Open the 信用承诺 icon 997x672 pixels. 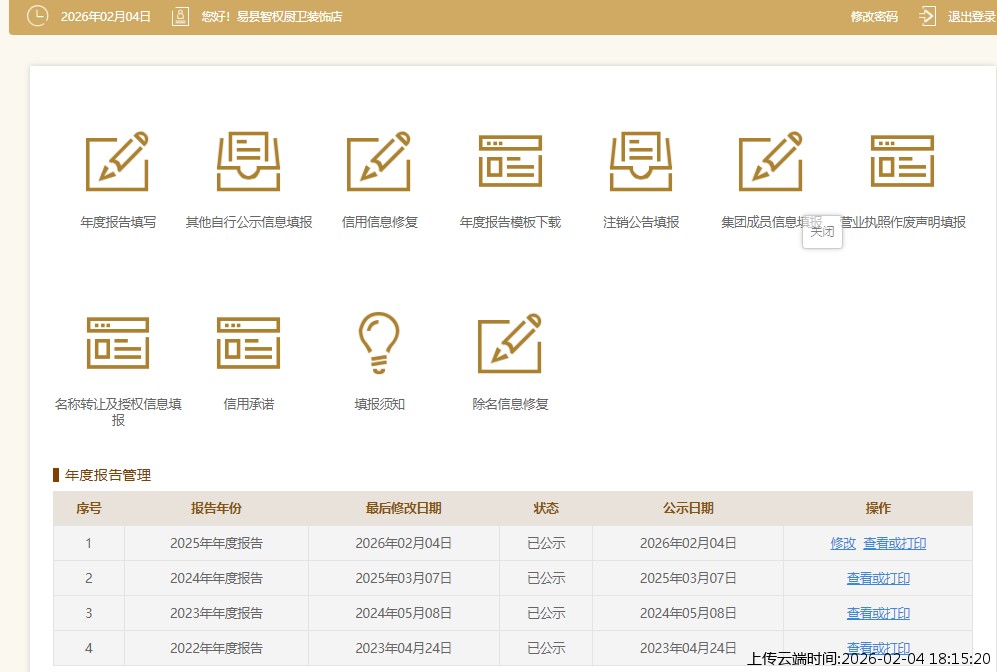click(x=248, y=343)
